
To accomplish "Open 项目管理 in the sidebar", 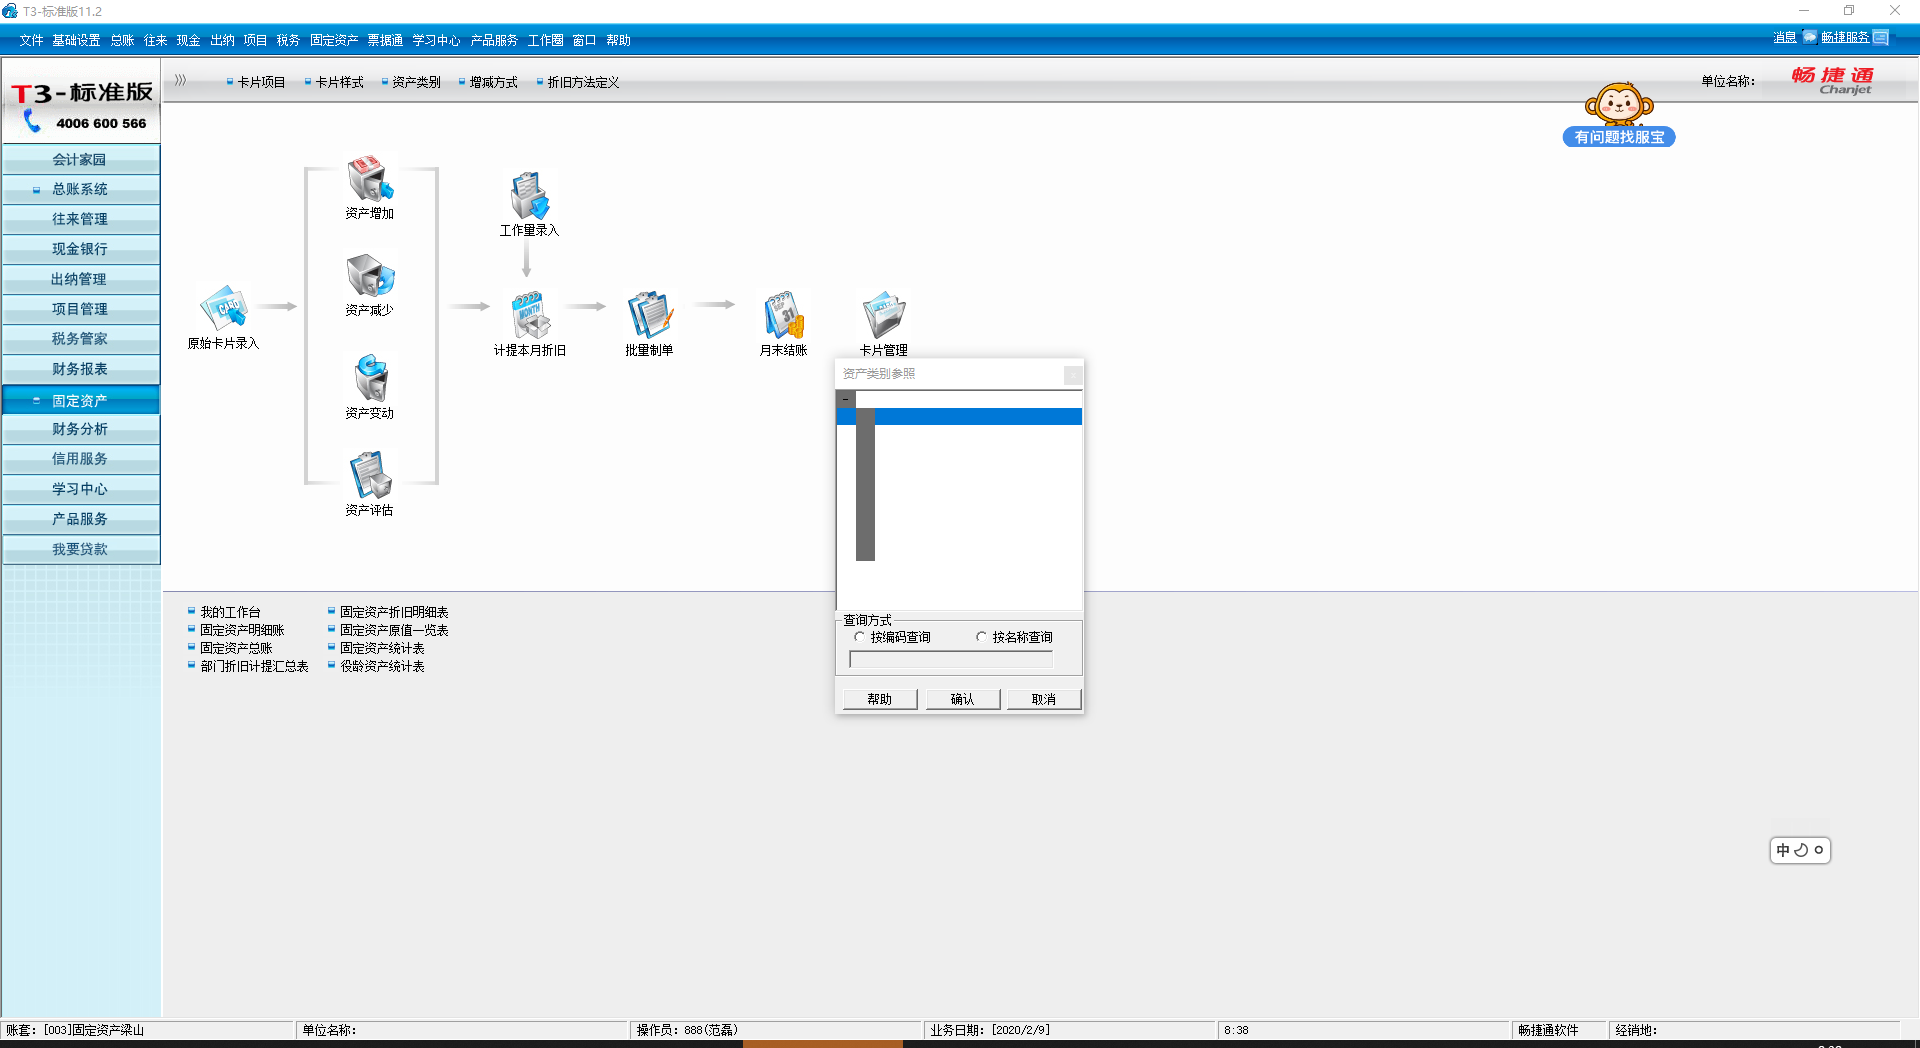I will tap(81, 309).
